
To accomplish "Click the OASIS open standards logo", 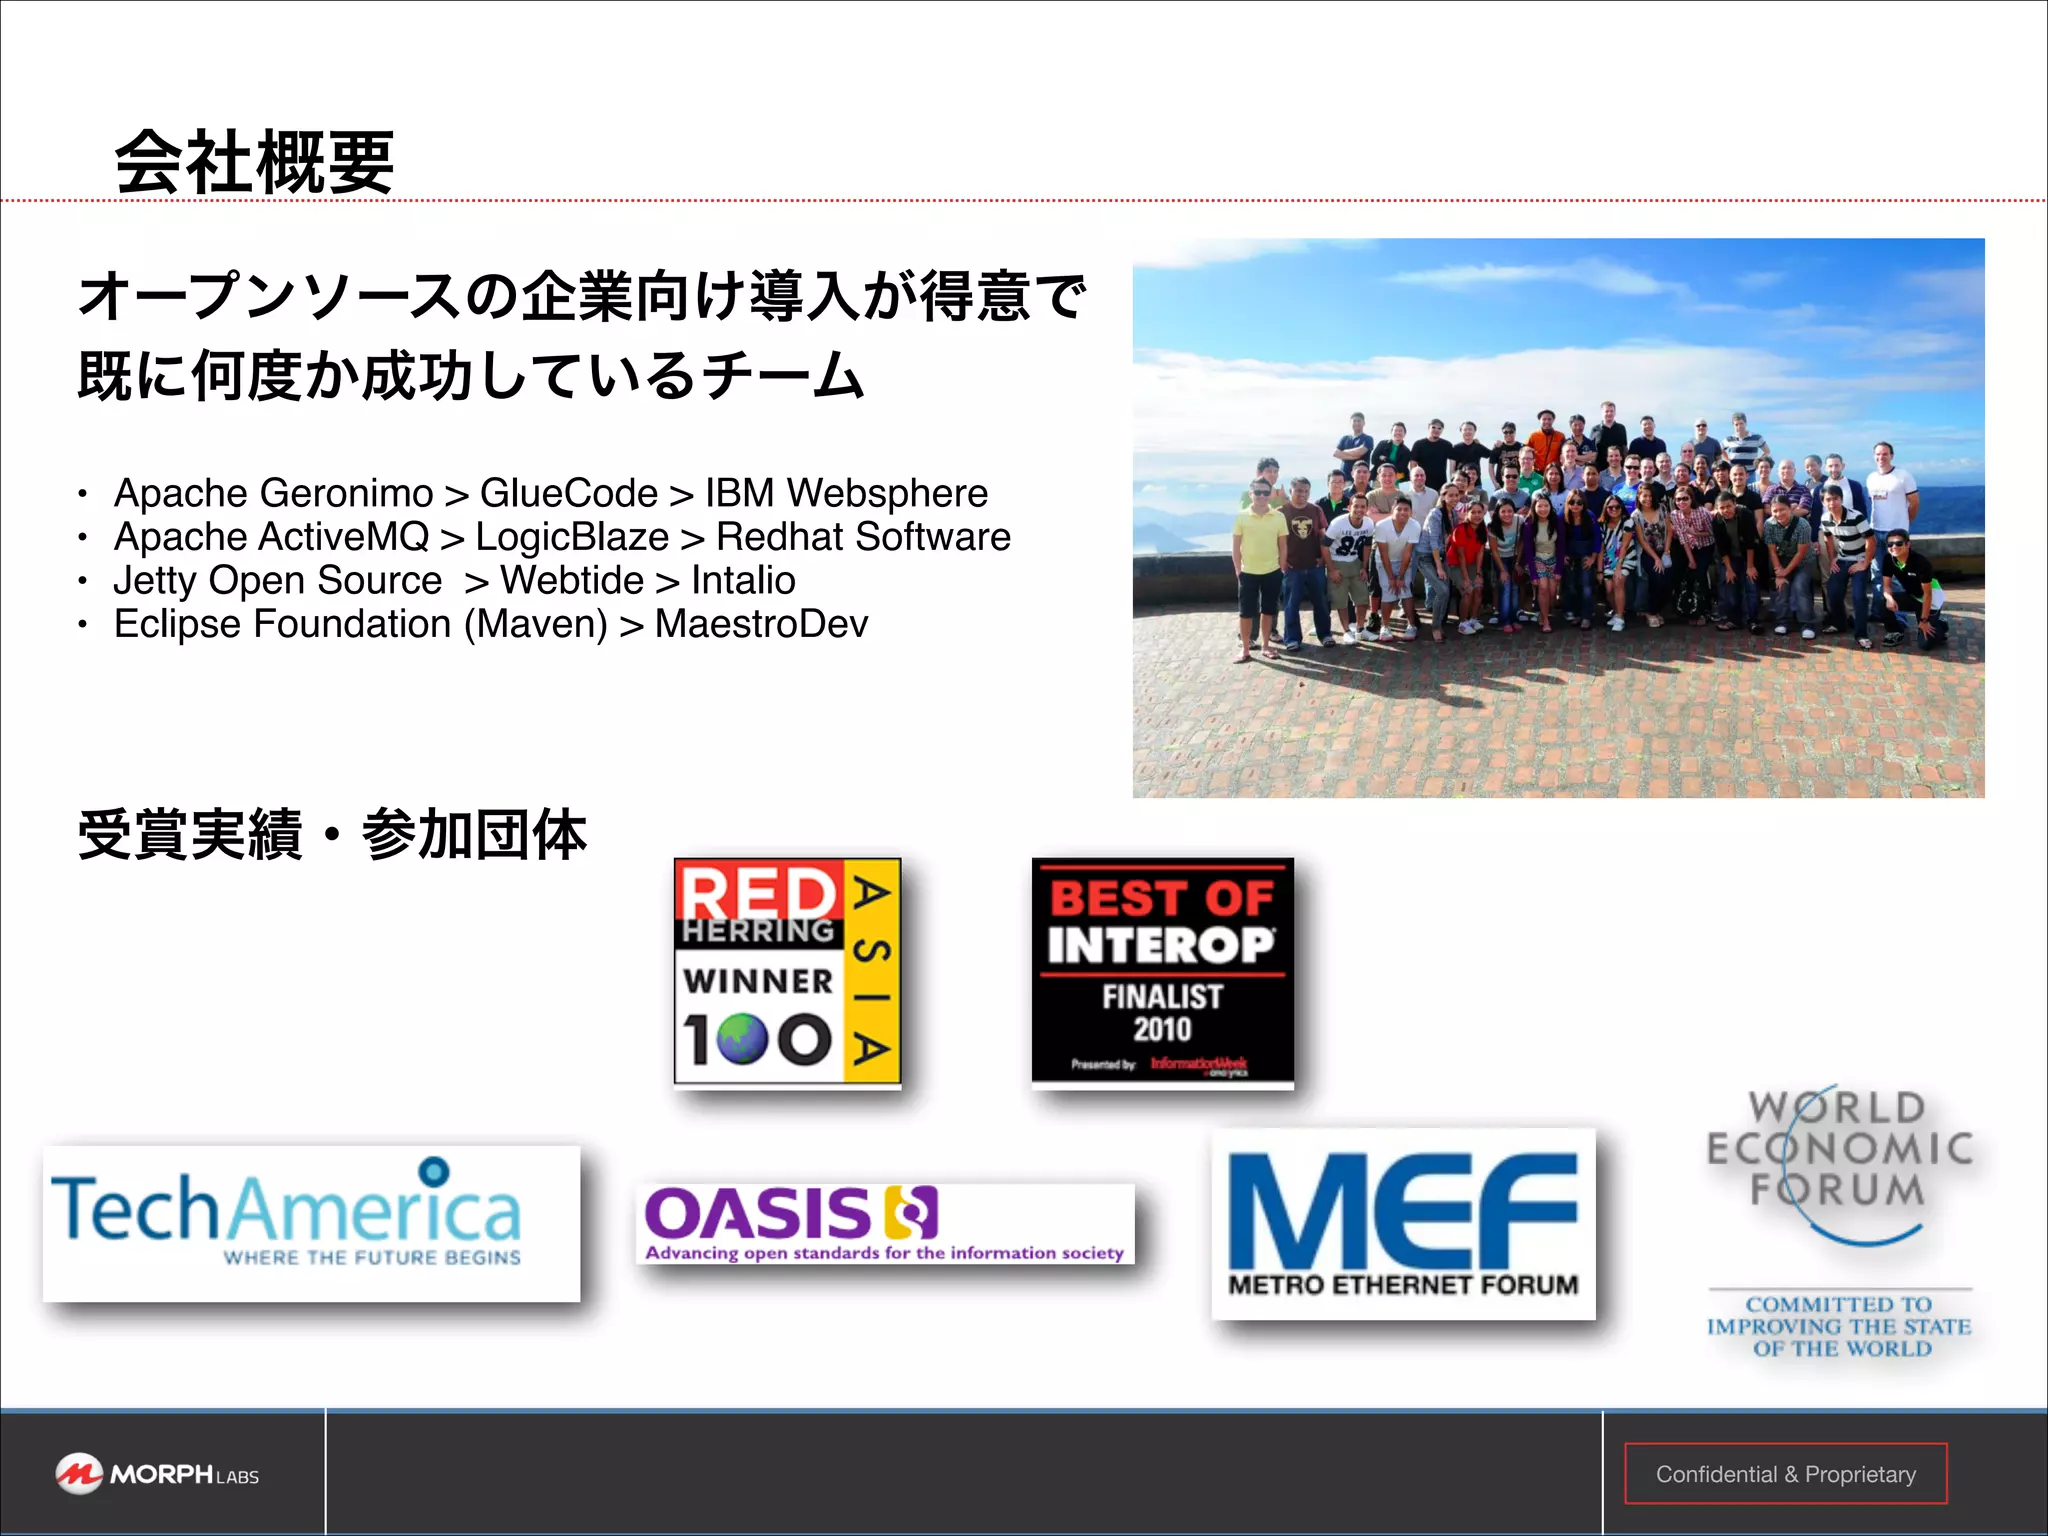I will tap(885, 1223).
